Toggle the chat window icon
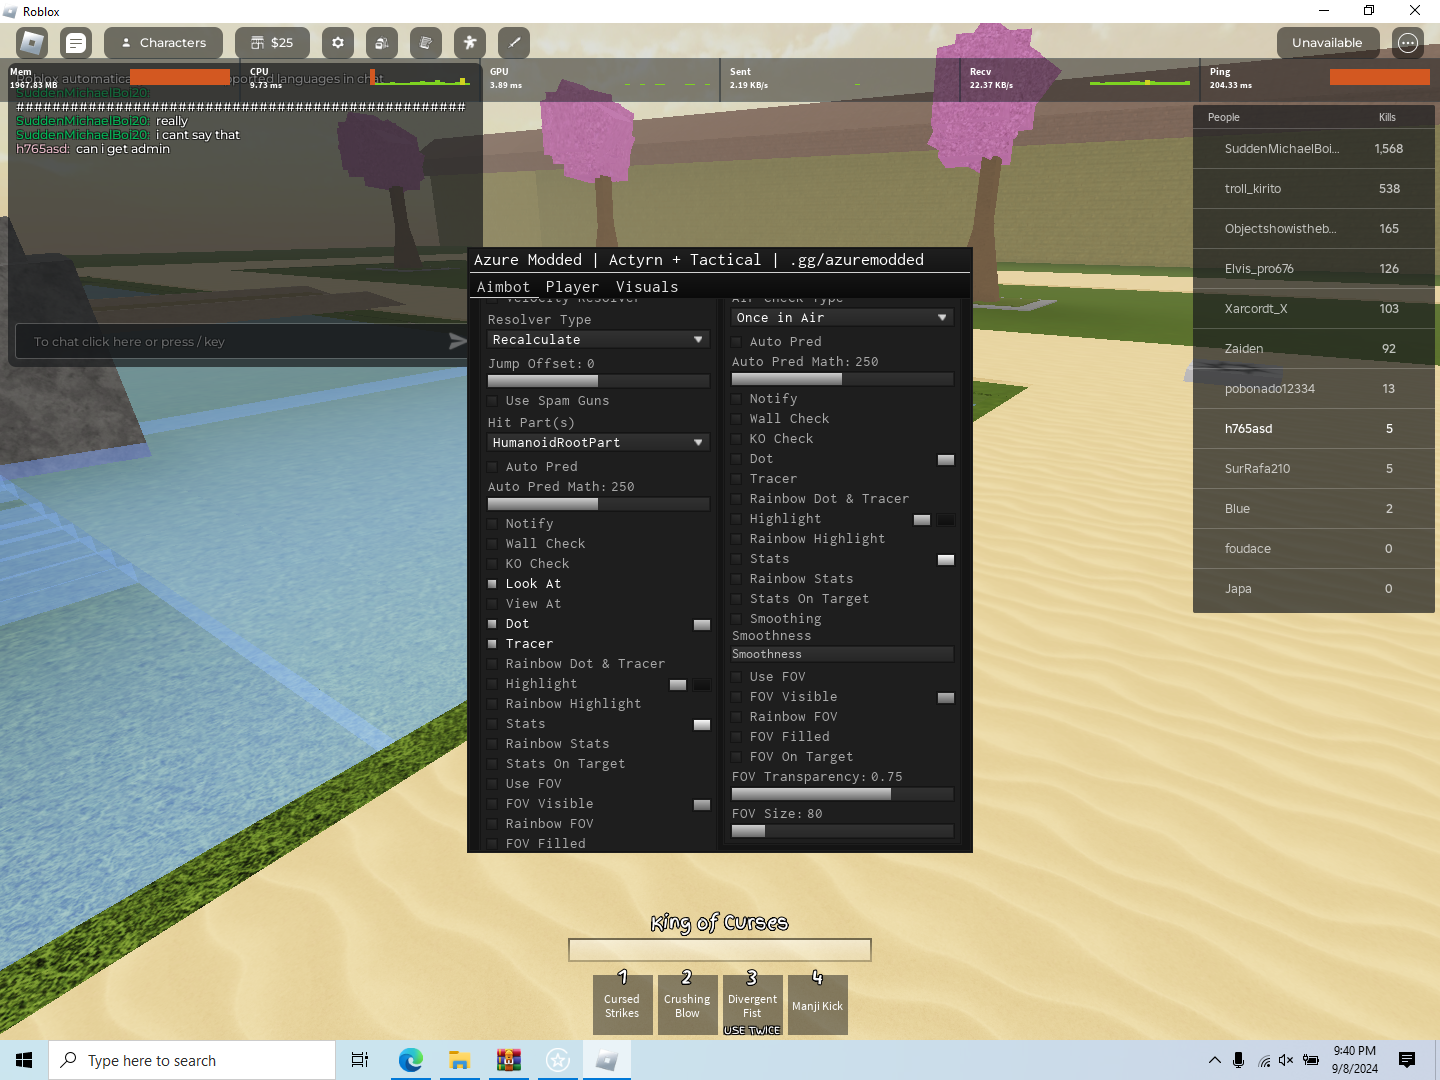 [76, 43]
